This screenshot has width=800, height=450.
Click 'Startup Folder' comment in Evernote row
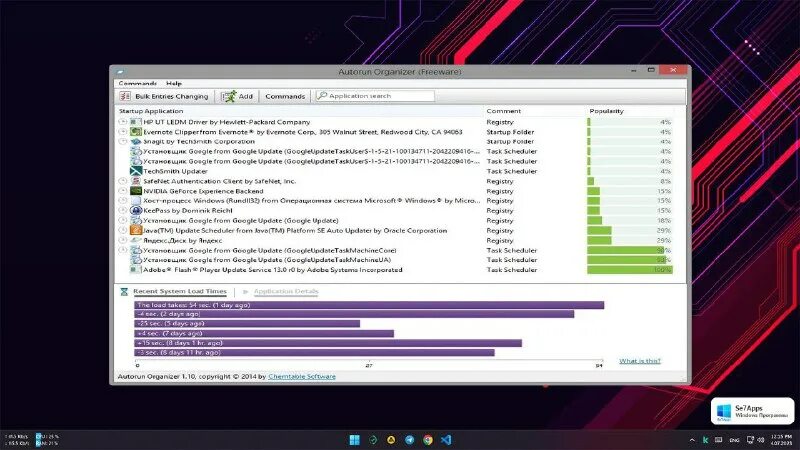(510, 132)
